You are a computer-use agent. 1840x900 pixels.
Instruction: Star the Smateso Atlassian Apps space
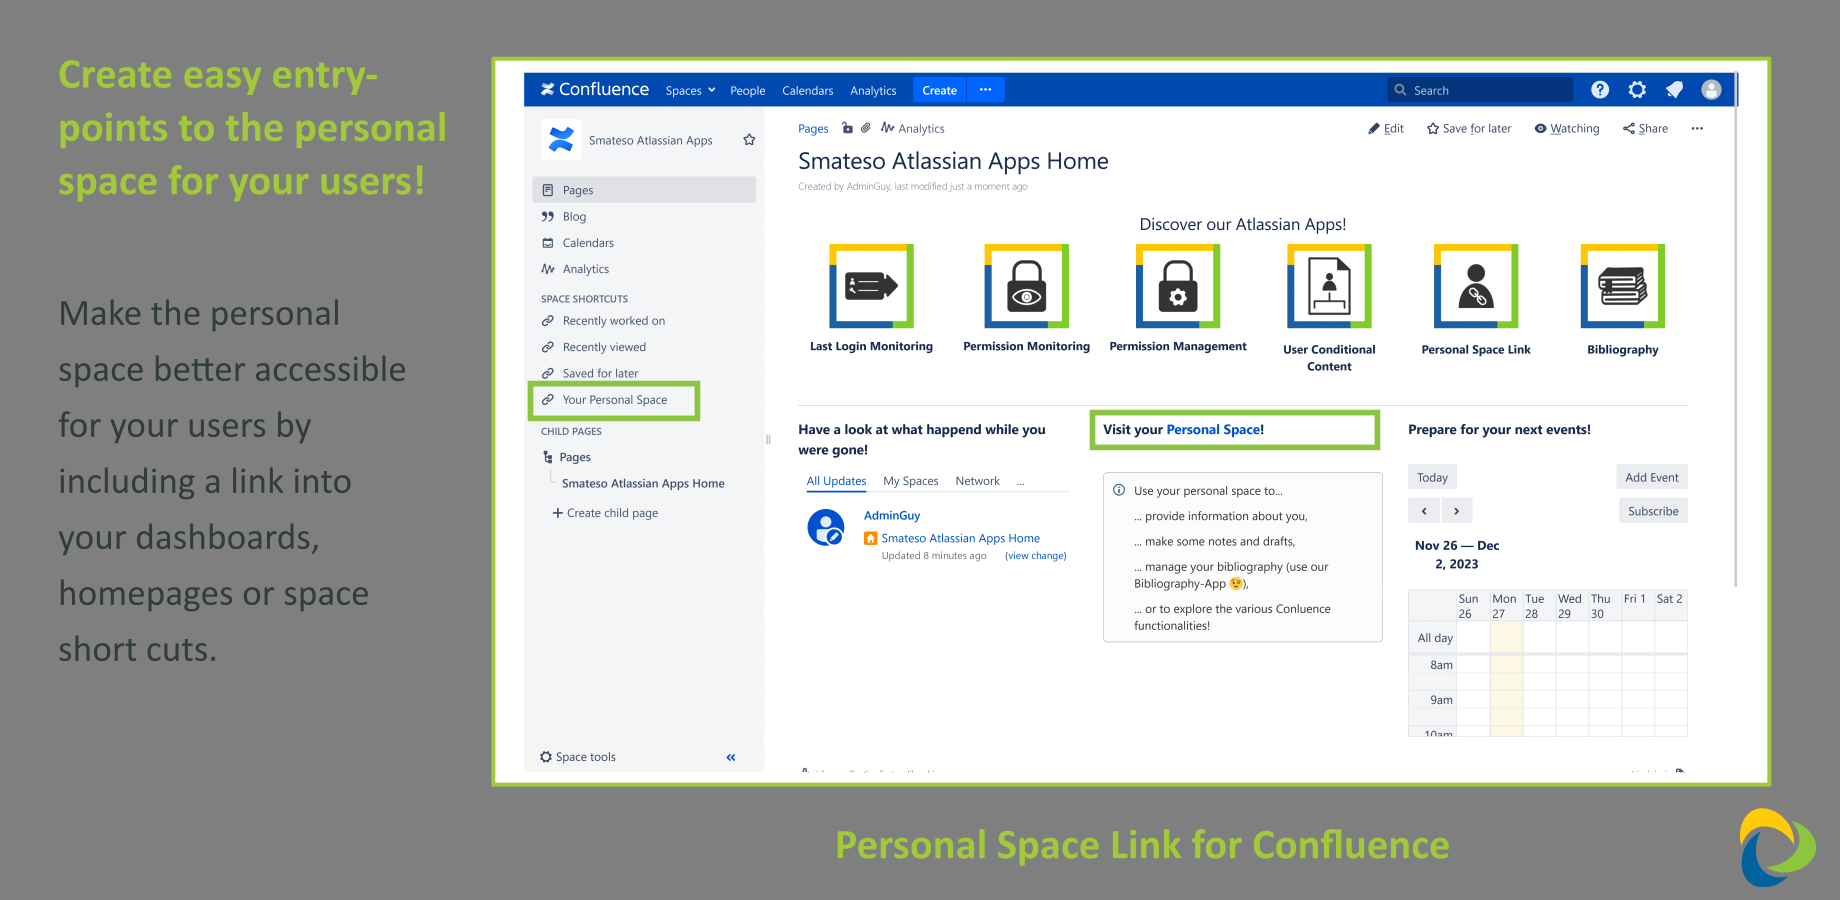click(749, 140)
